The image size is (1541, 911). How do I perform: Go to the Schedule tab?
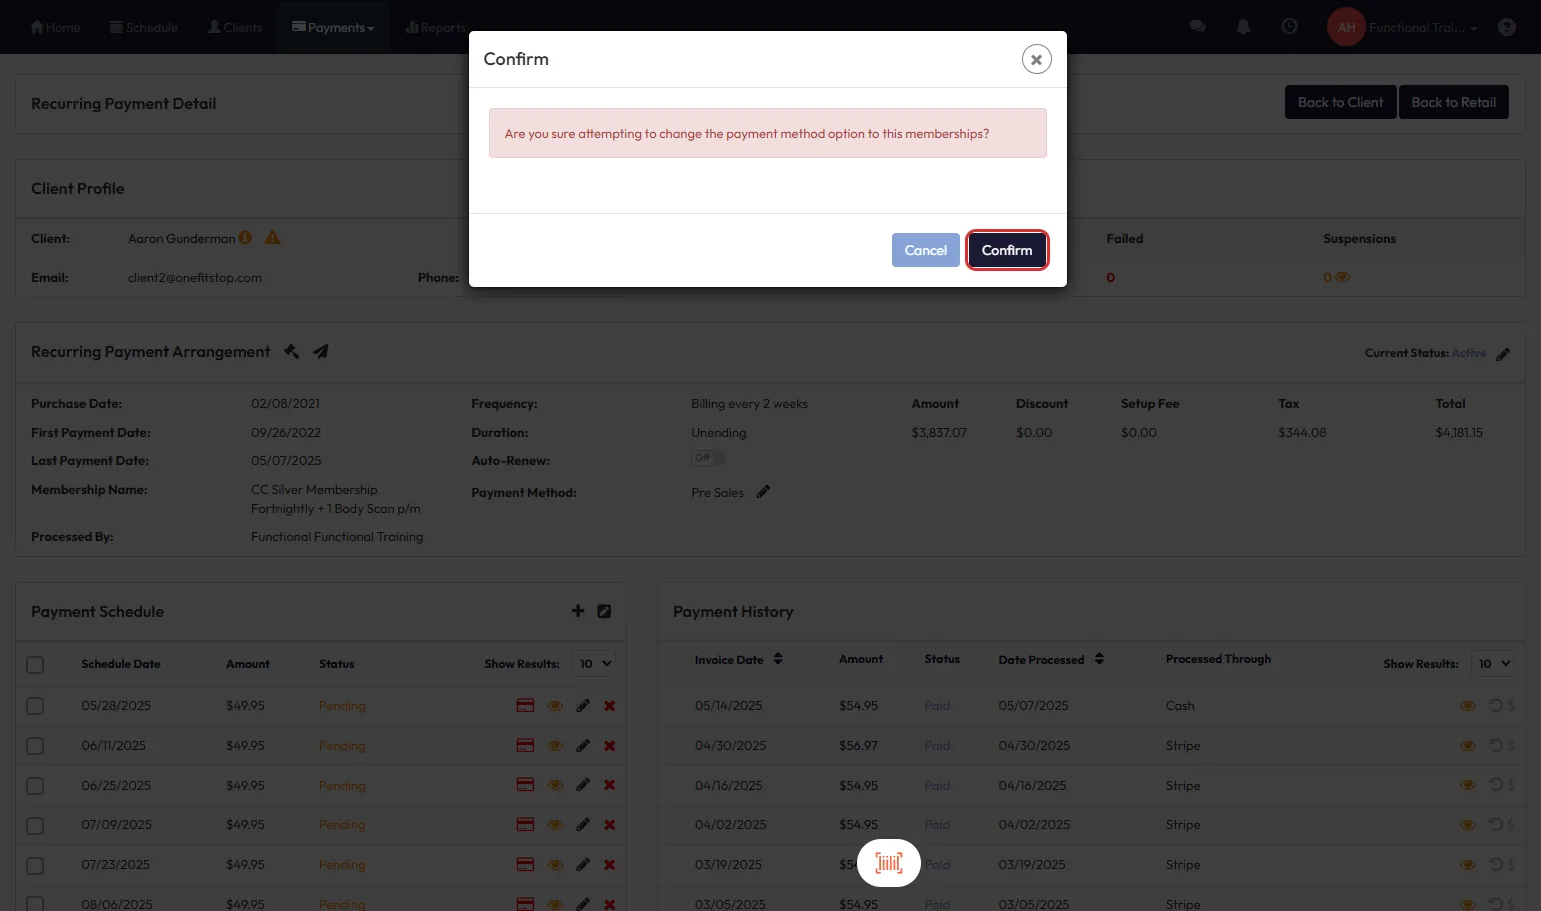(143, 28)
